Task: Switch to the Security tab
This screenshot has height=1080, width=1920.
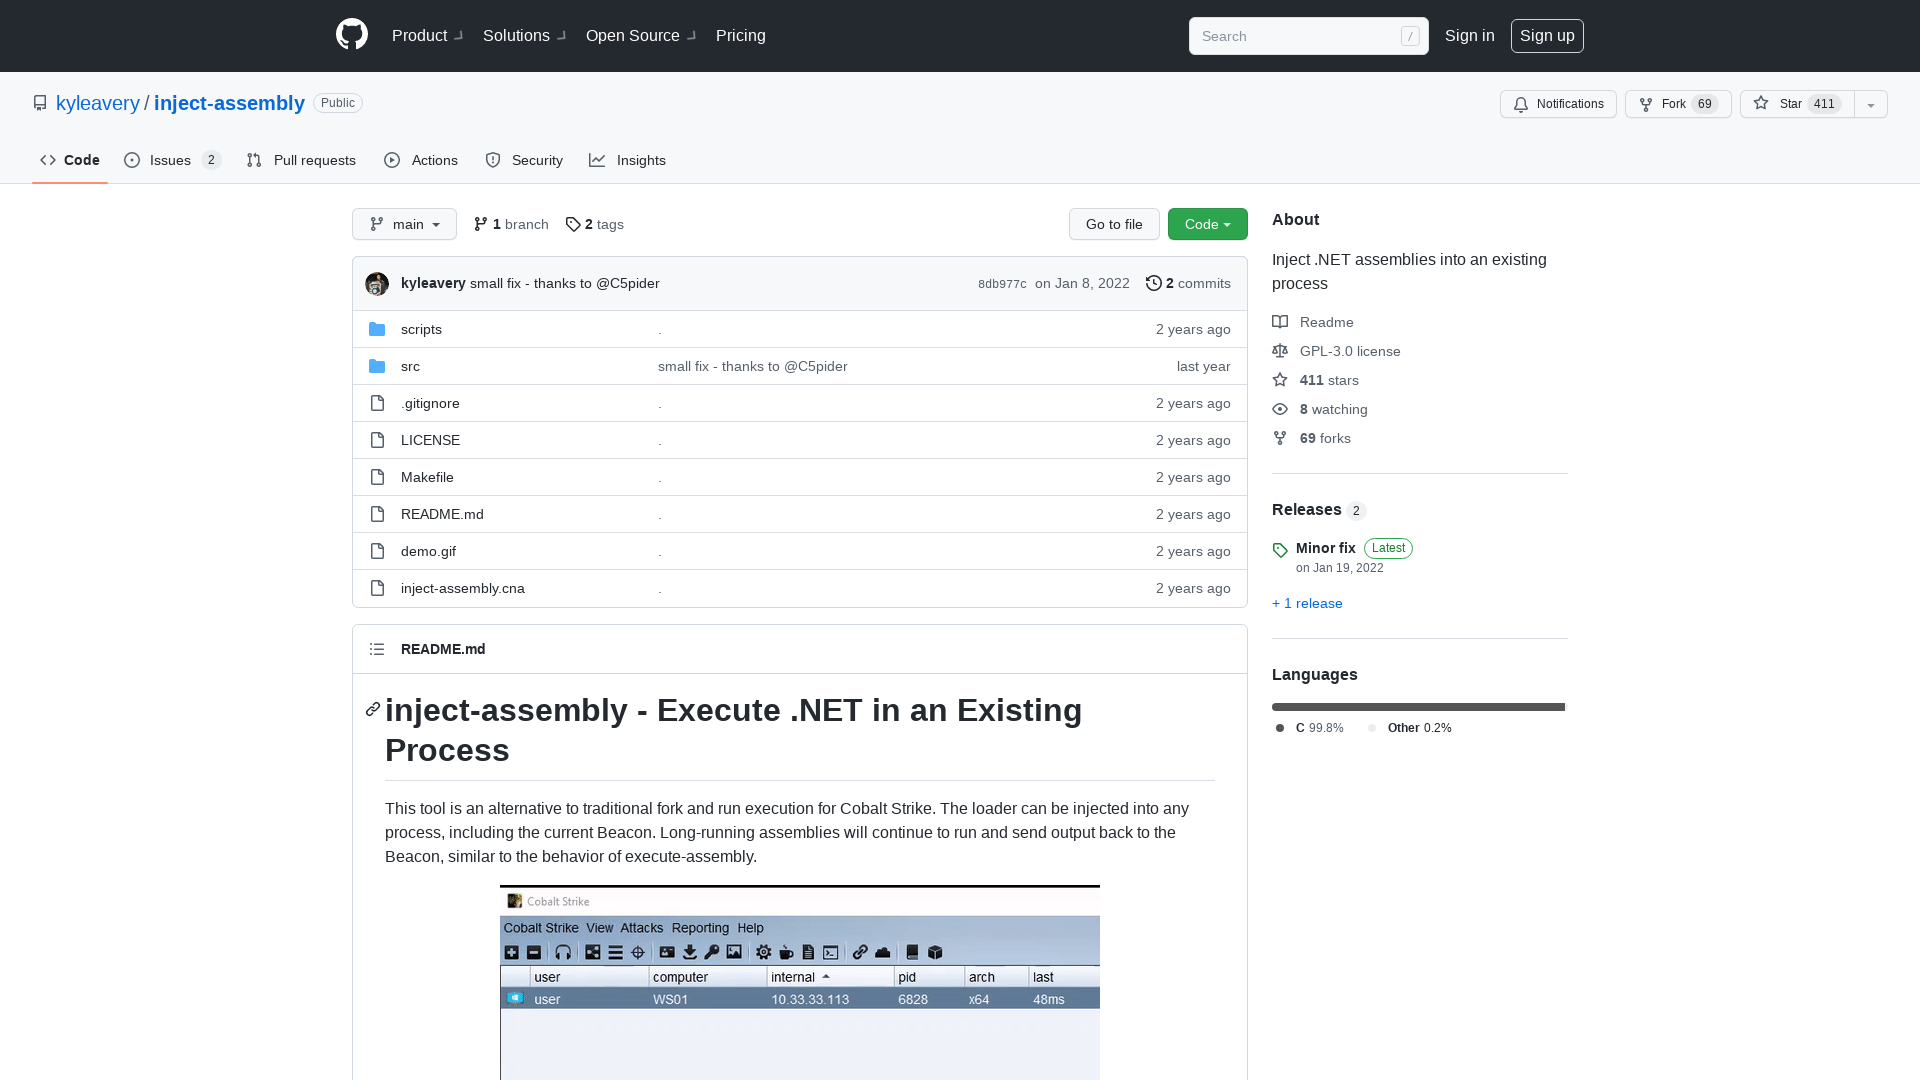Action: [x=524, y=160]
